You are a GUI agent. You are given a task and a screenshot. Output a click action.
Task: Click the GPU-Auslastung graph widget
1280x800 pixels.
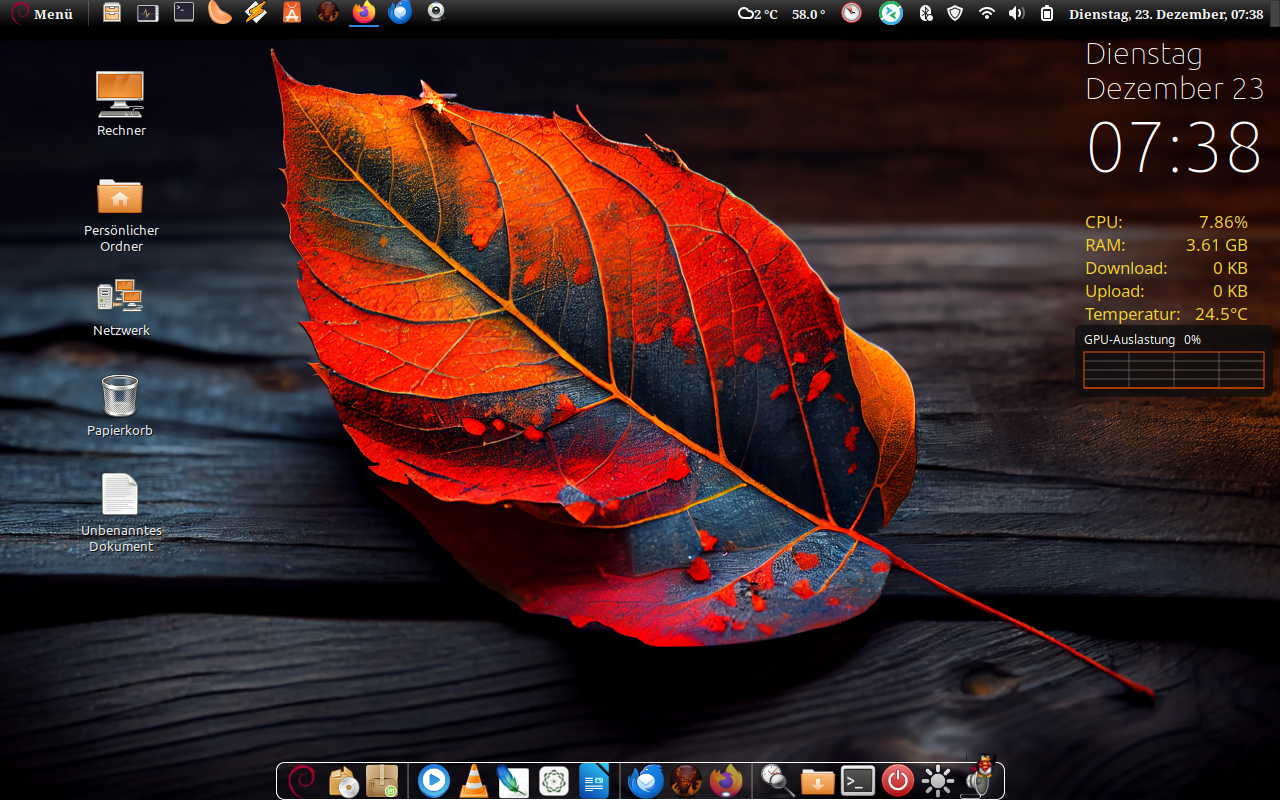1173,369
